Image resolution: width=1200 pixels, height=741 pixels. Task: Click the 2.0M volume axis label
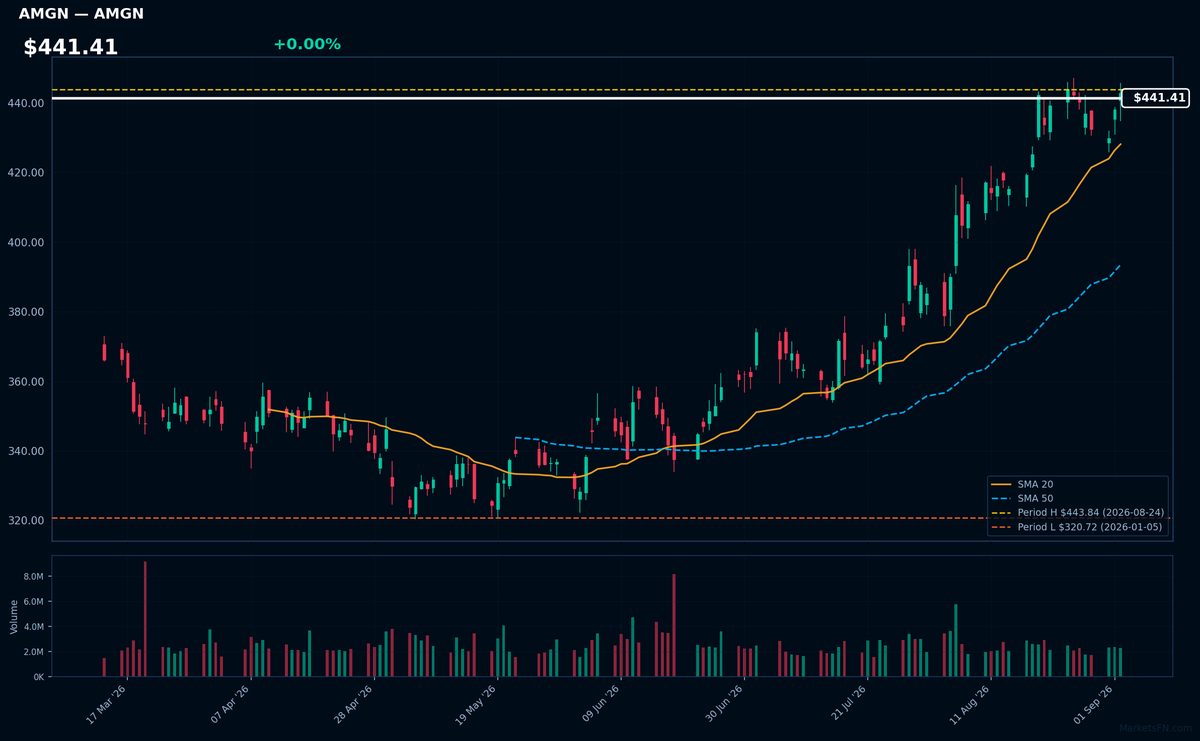pos(34,652)
